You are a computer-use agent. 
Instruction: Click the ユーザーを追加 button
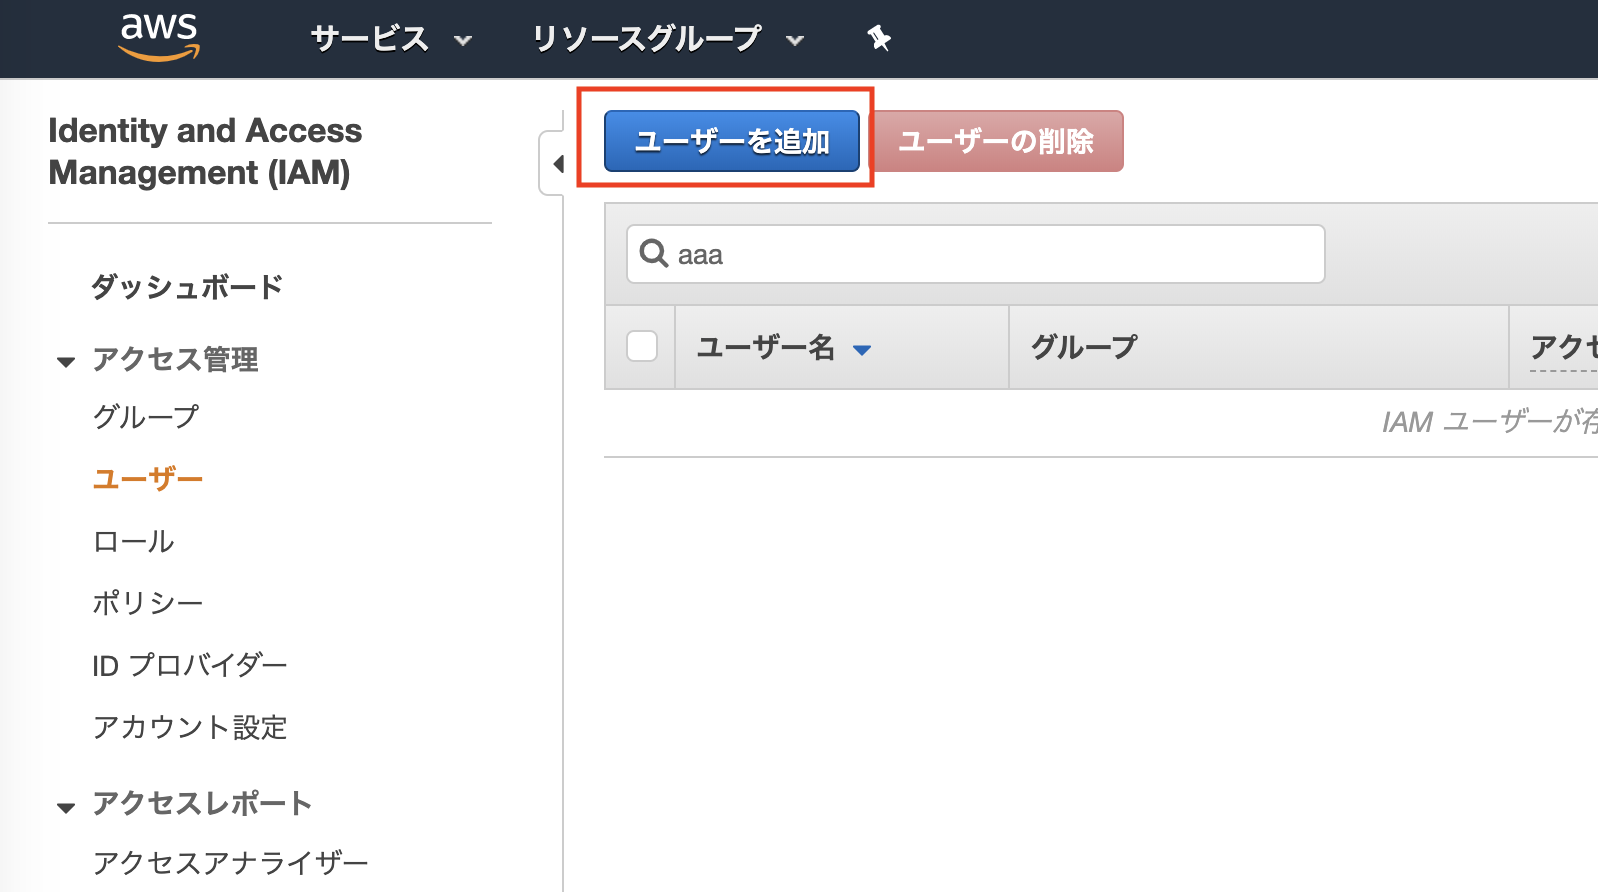[732, 141]
